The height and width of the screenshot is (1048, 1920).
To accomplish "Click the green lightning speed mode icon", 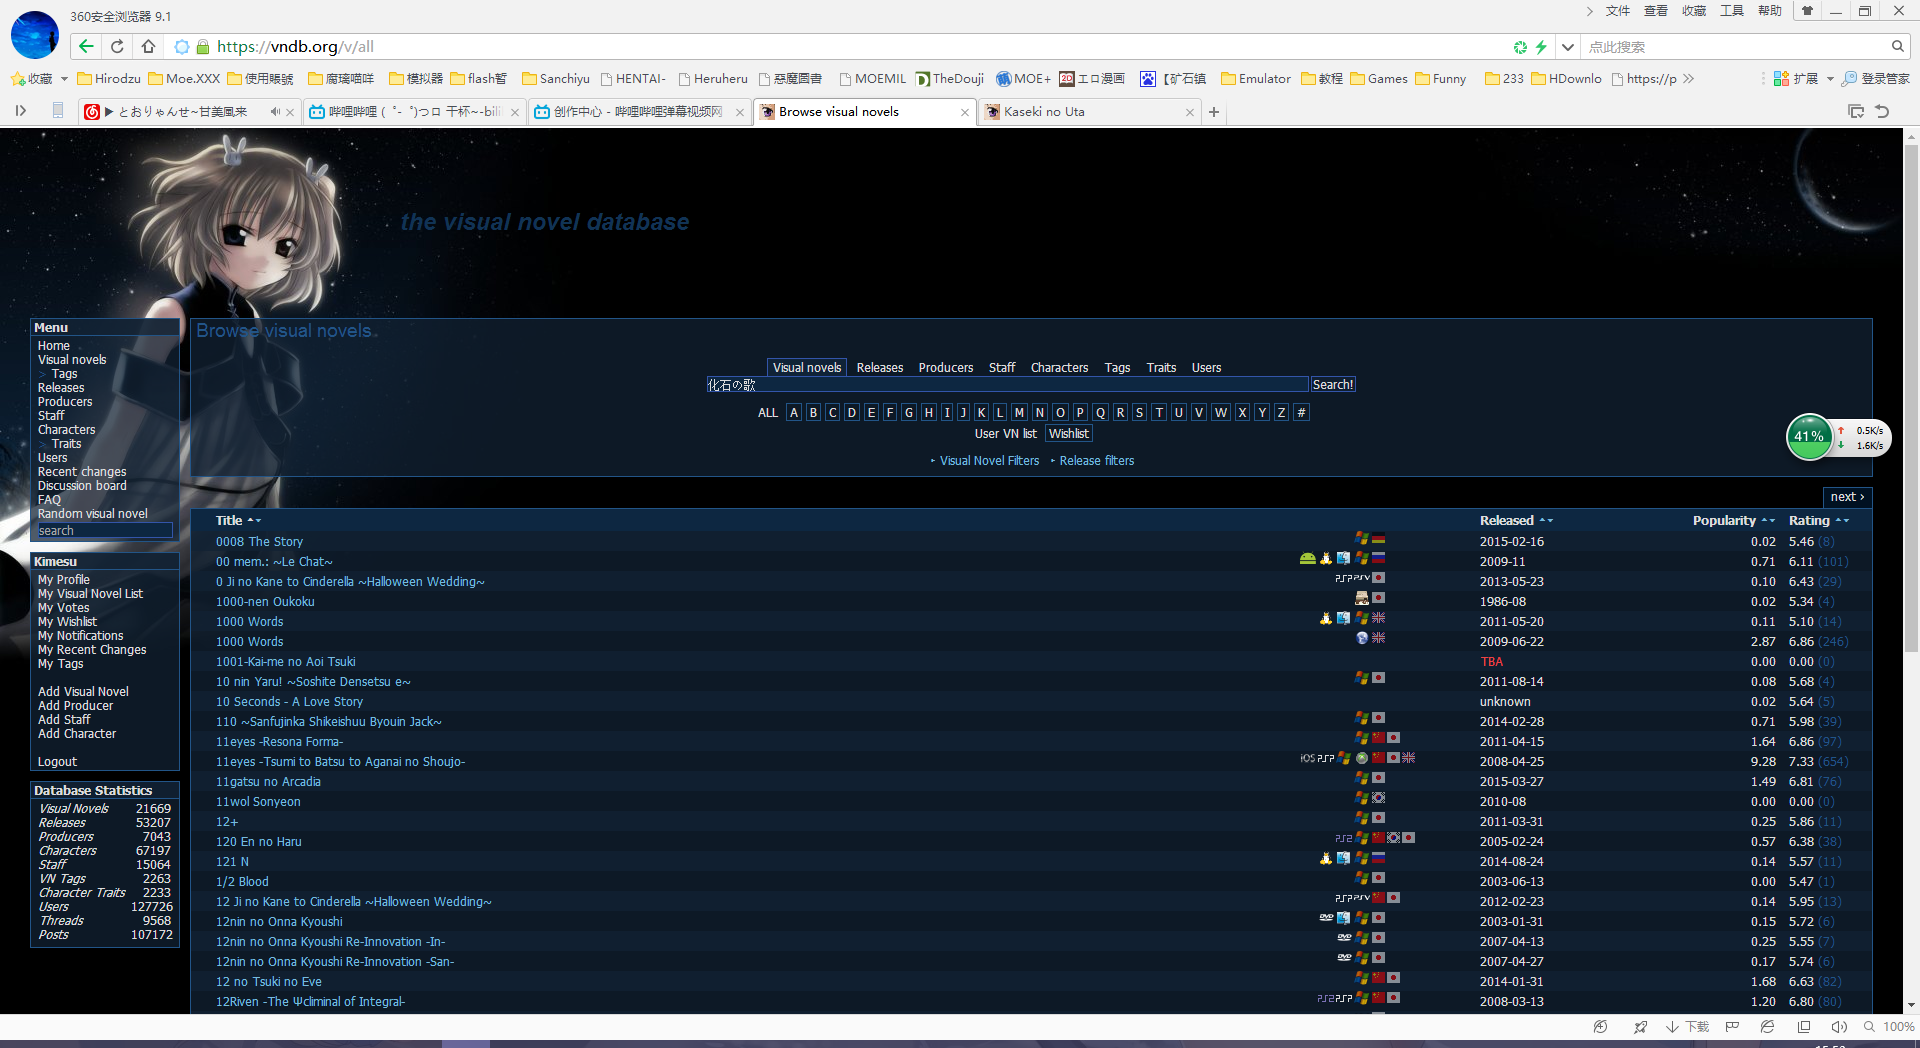I will (1541, 47).
